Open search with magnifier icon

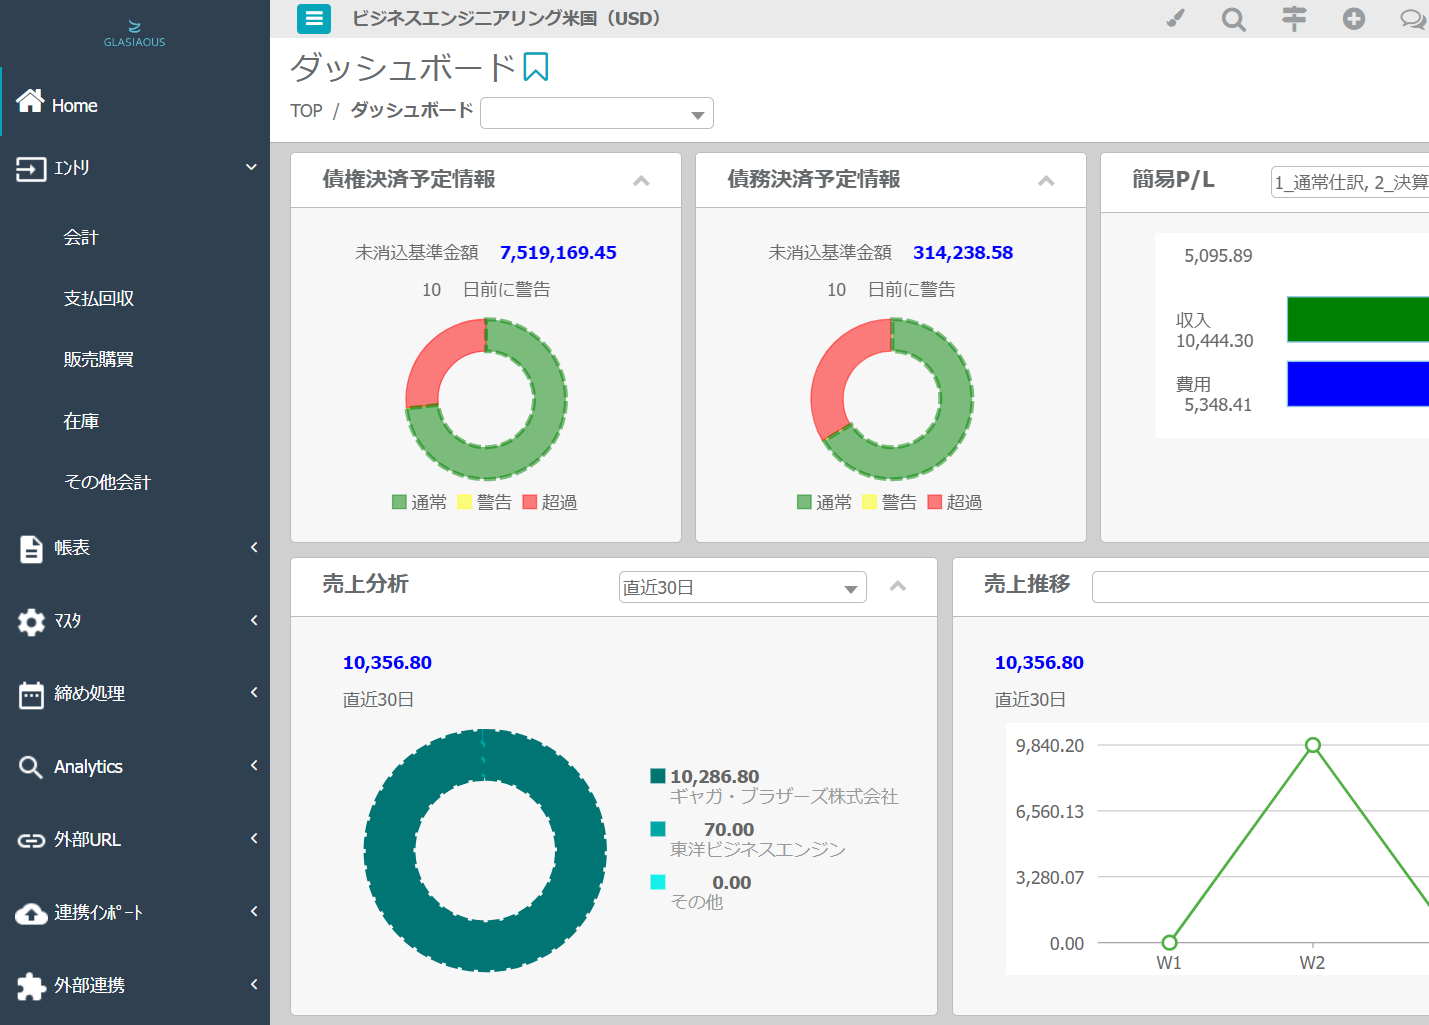tap(1234, 19)
